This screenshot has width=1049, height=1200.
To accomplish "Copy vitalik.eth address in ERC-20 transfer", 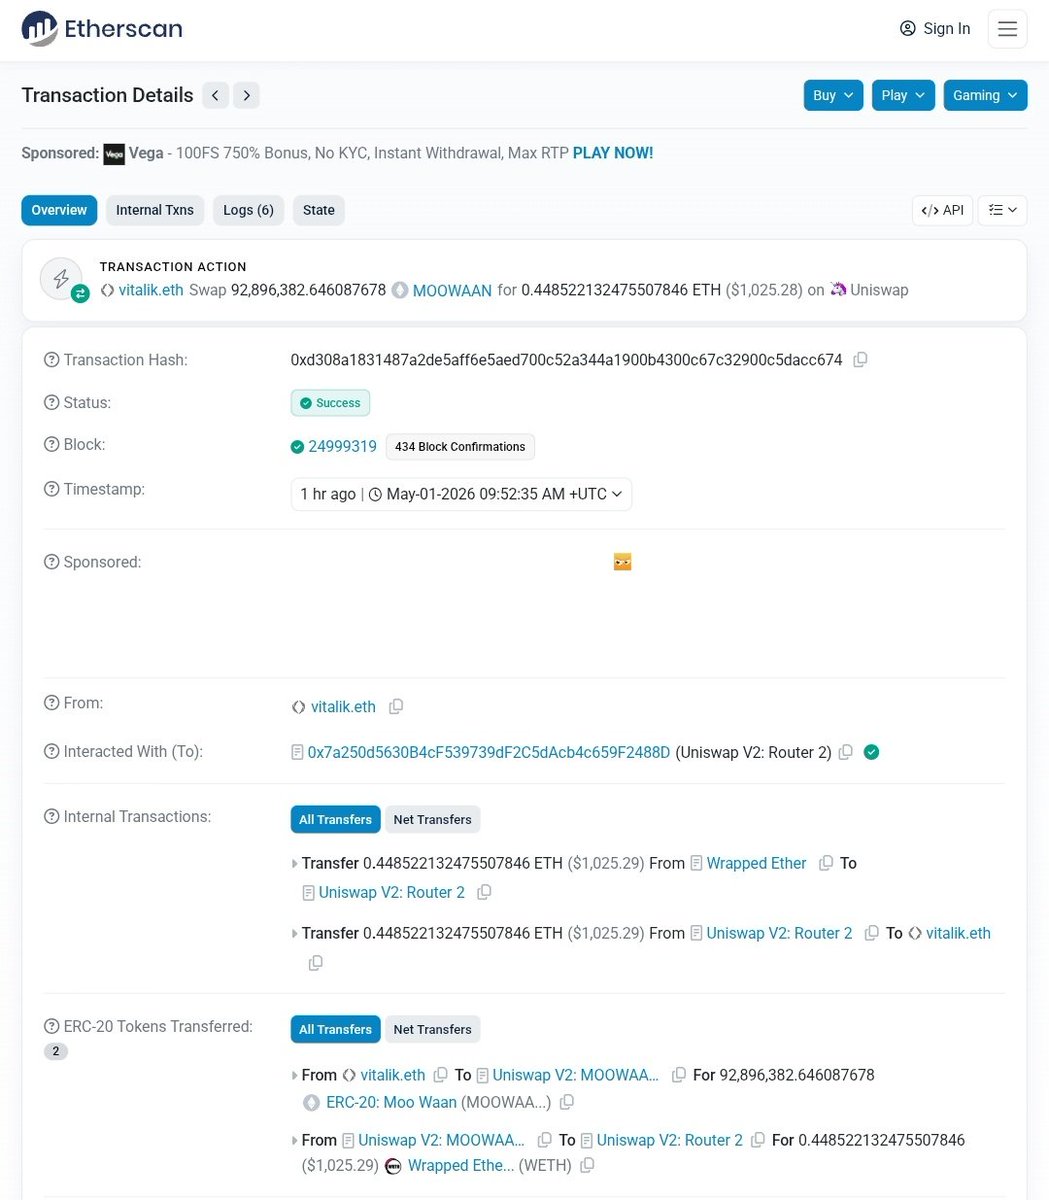I will click(x=440, y=1075).
